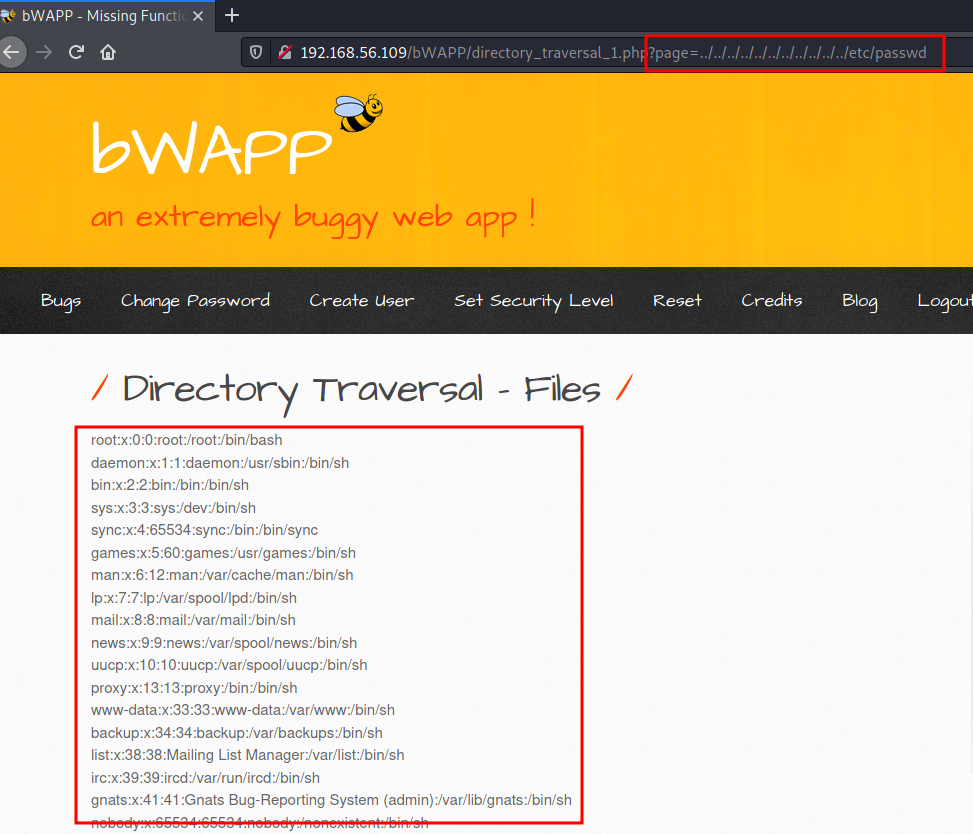
Task: Click the mail:x:8:8 passwd line
Action: pos(193,621)
